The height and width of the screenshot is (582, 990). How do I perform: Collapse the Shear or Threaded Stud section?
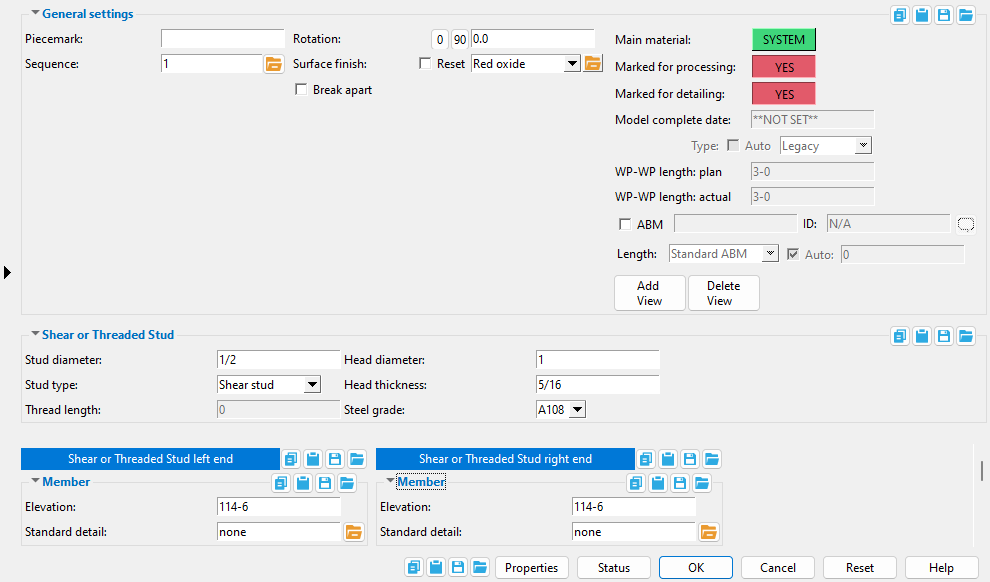click(x=35, y=334)
